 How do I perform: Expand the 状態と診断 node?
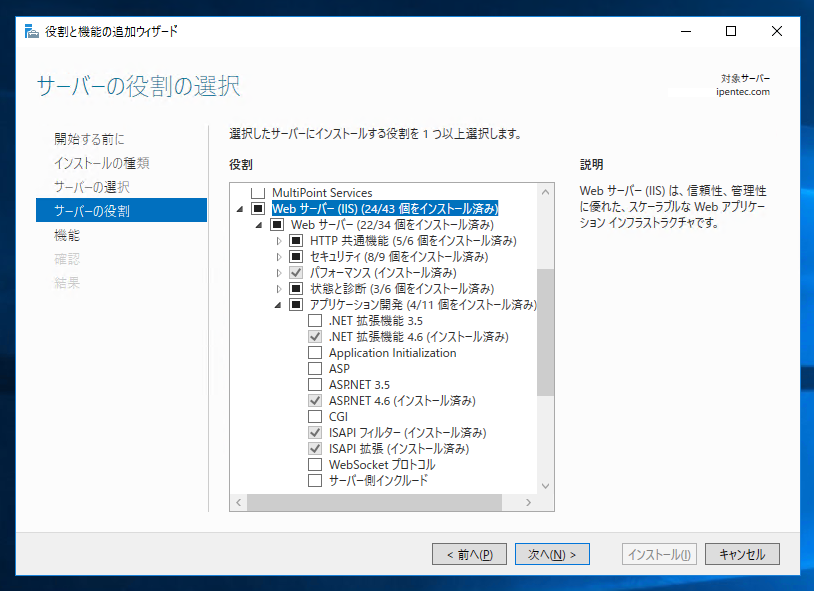point(279,289)
